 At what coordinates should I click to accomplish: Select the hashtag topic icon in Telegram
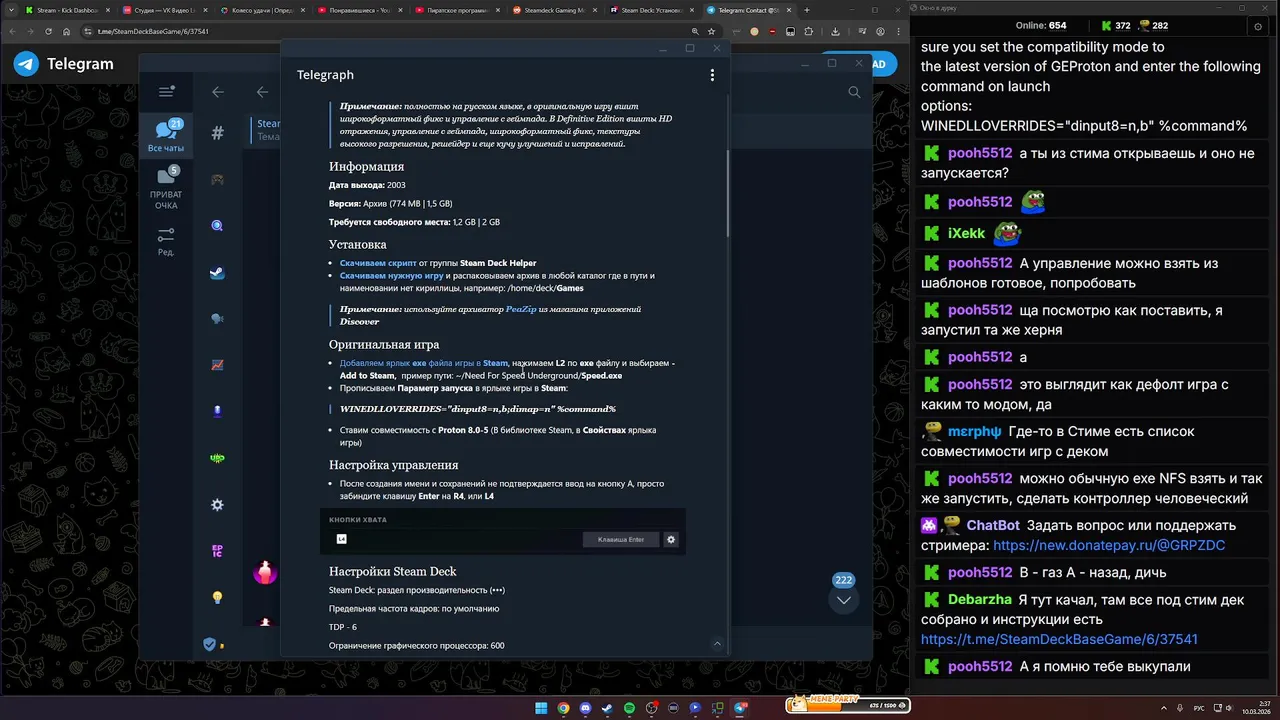(217, 133)
